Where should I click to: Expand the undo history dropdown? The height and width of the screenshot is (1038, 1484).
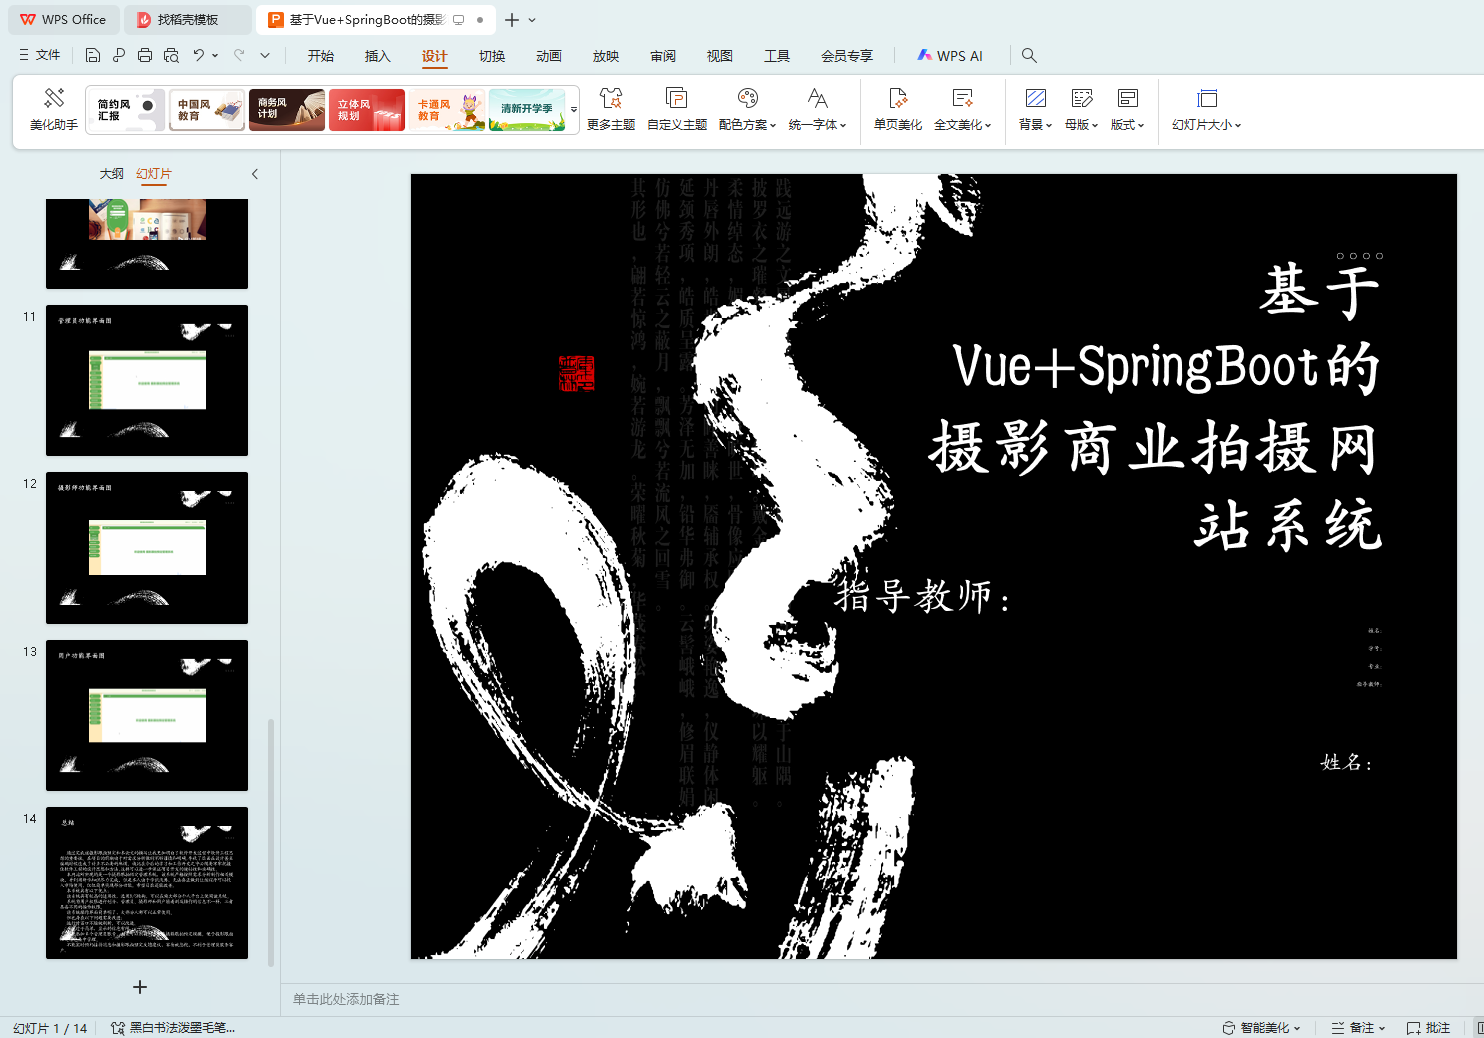pos(215,56)
